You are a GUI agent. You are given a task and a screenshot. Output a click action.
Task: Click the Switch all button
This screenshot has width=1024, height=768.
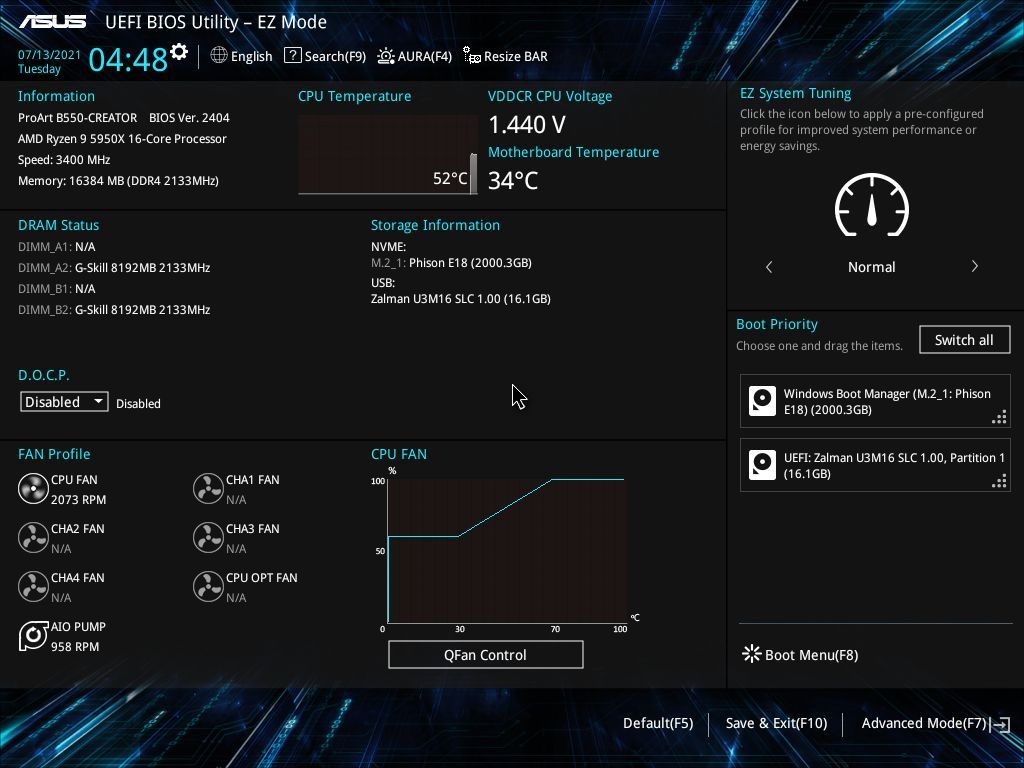(x=964, y=340)
